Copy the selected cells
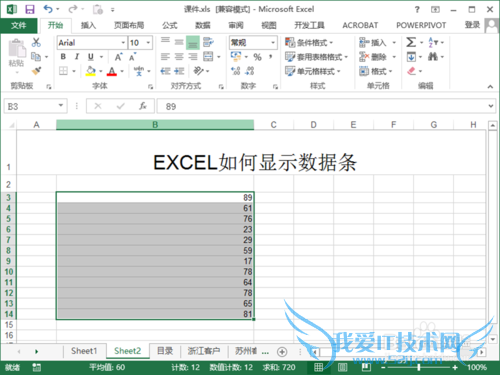 pos(36,57)
